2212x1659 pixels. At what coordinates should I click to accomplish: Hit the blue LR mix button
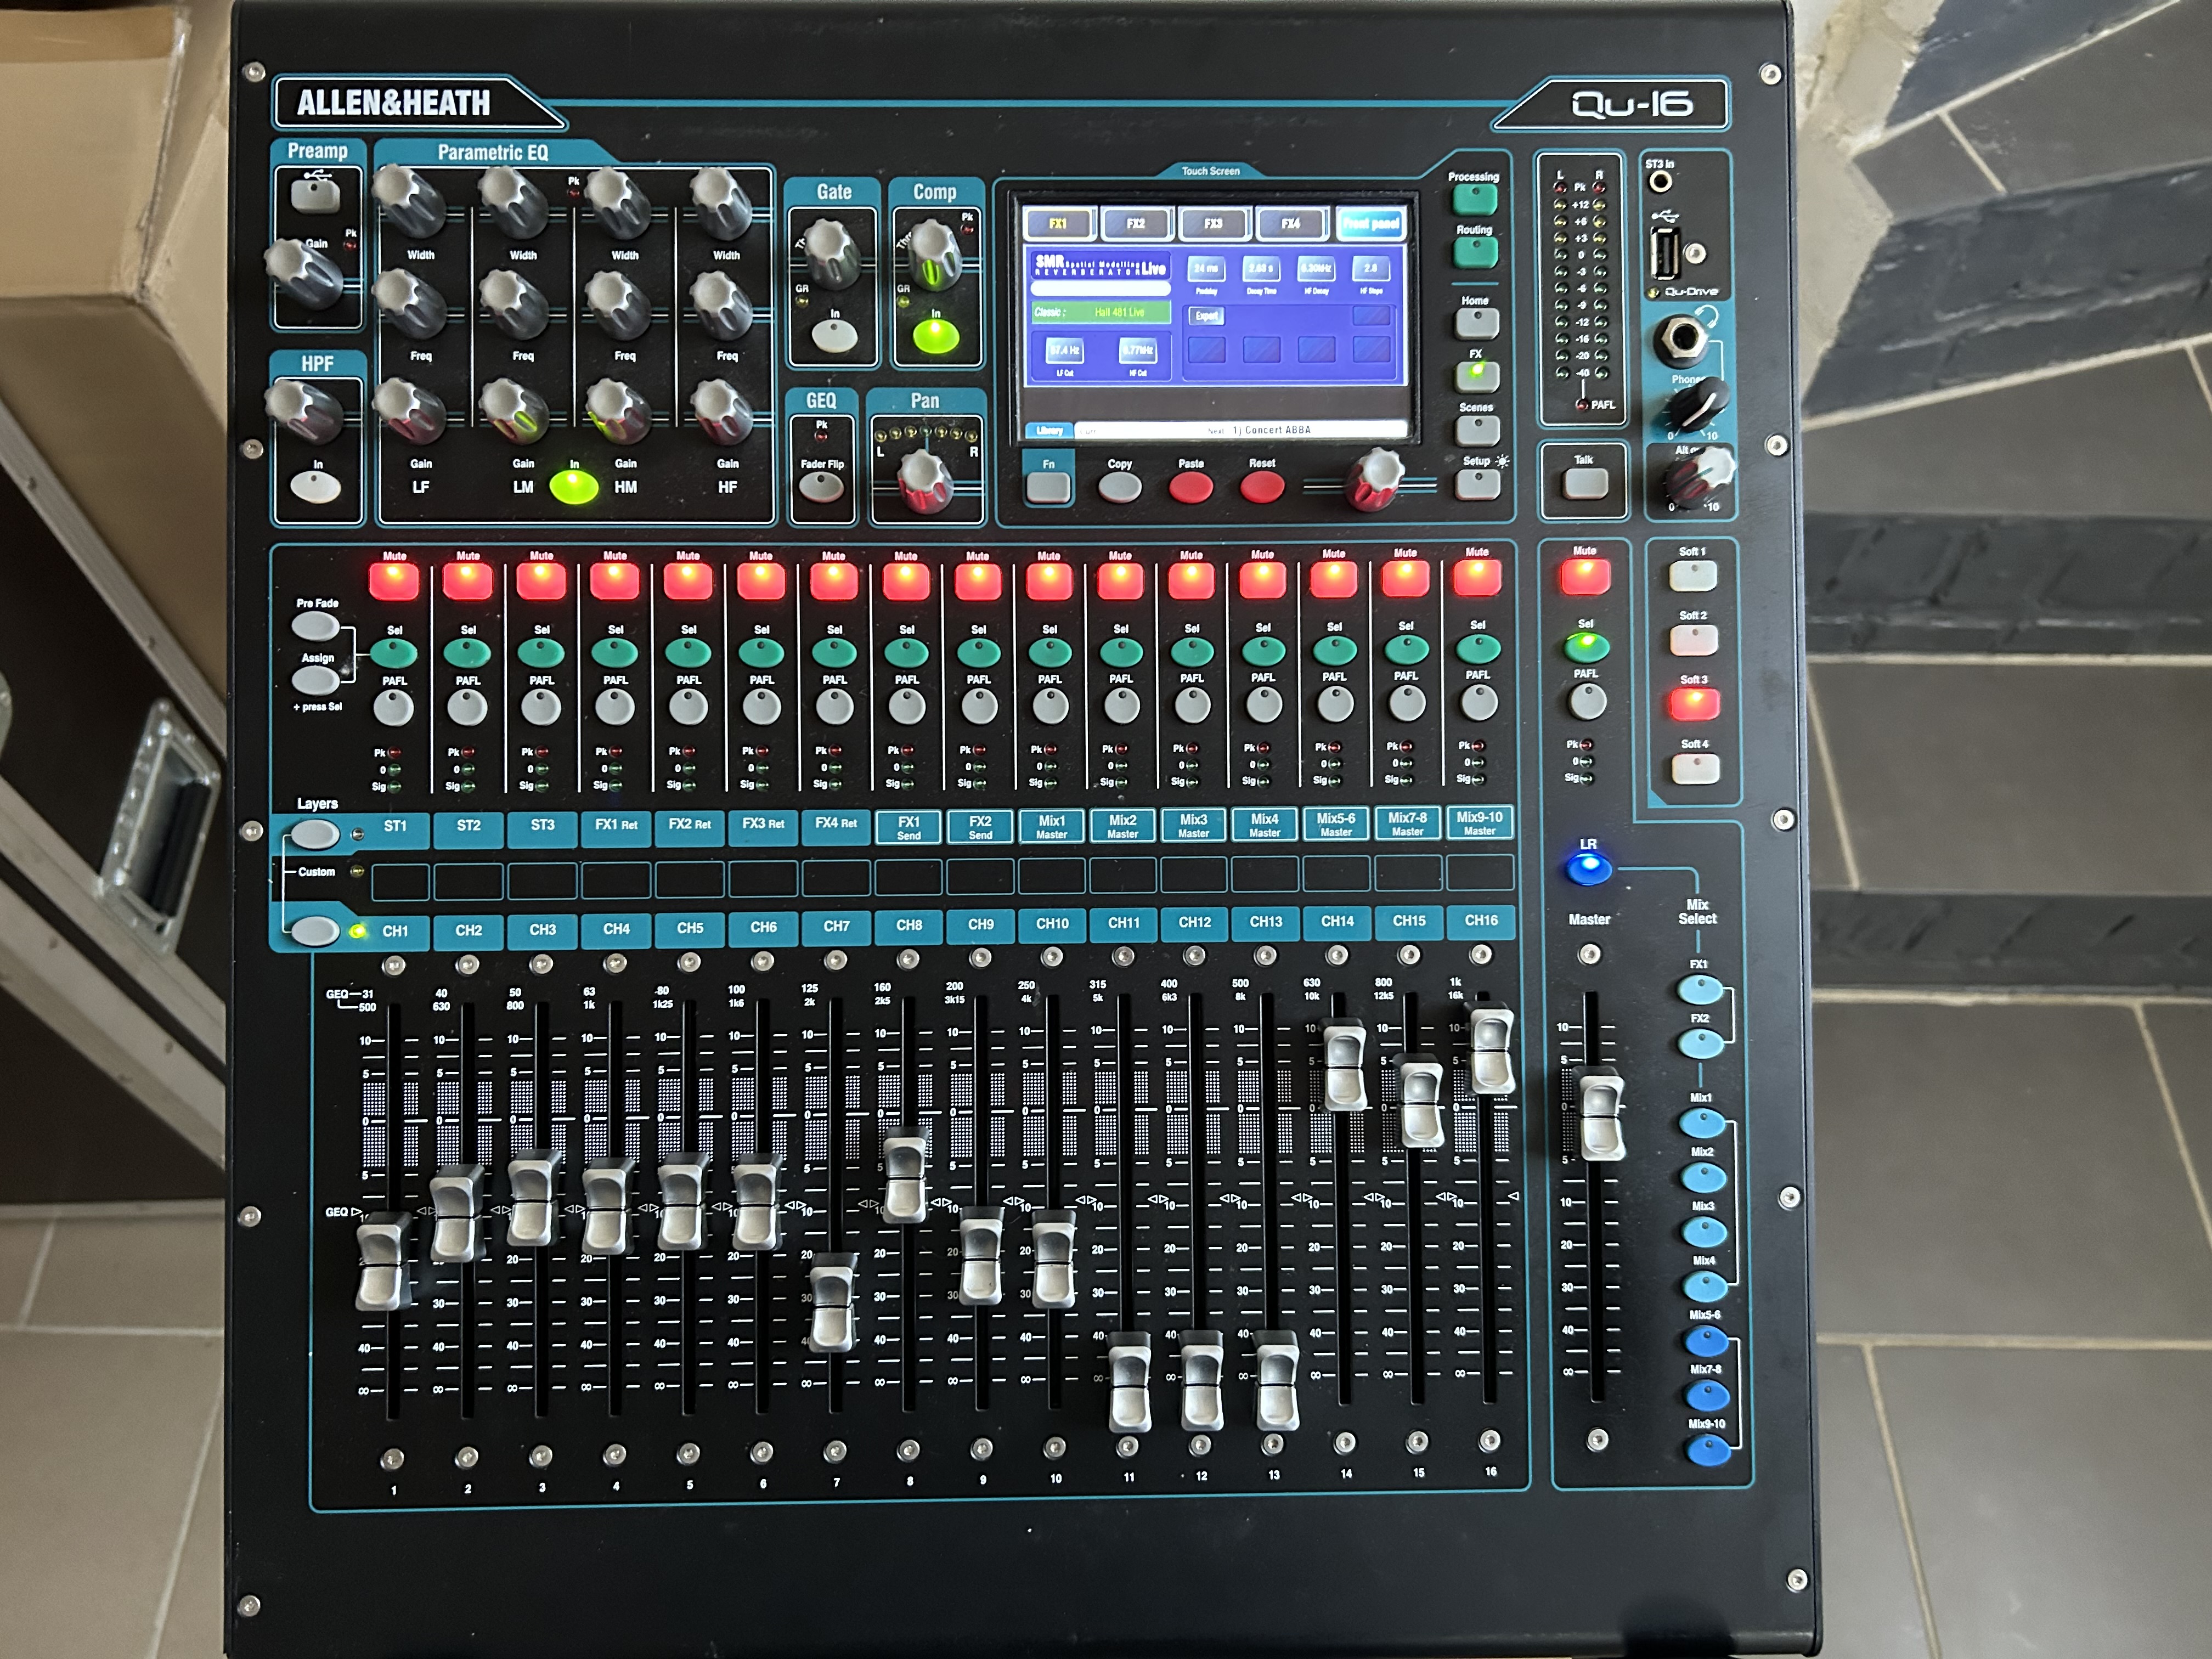click(1589, 869)
